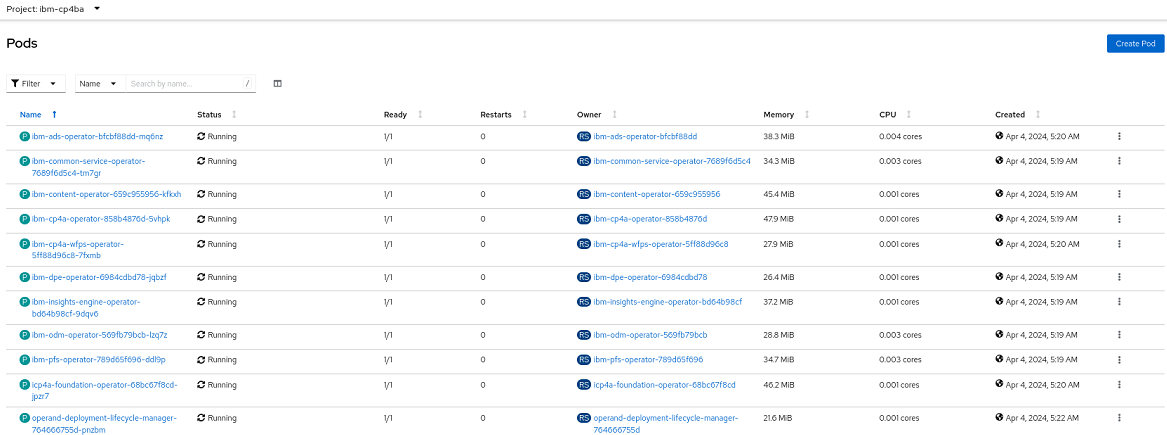Click the 0.004 cores CPU value

point(899,137)
